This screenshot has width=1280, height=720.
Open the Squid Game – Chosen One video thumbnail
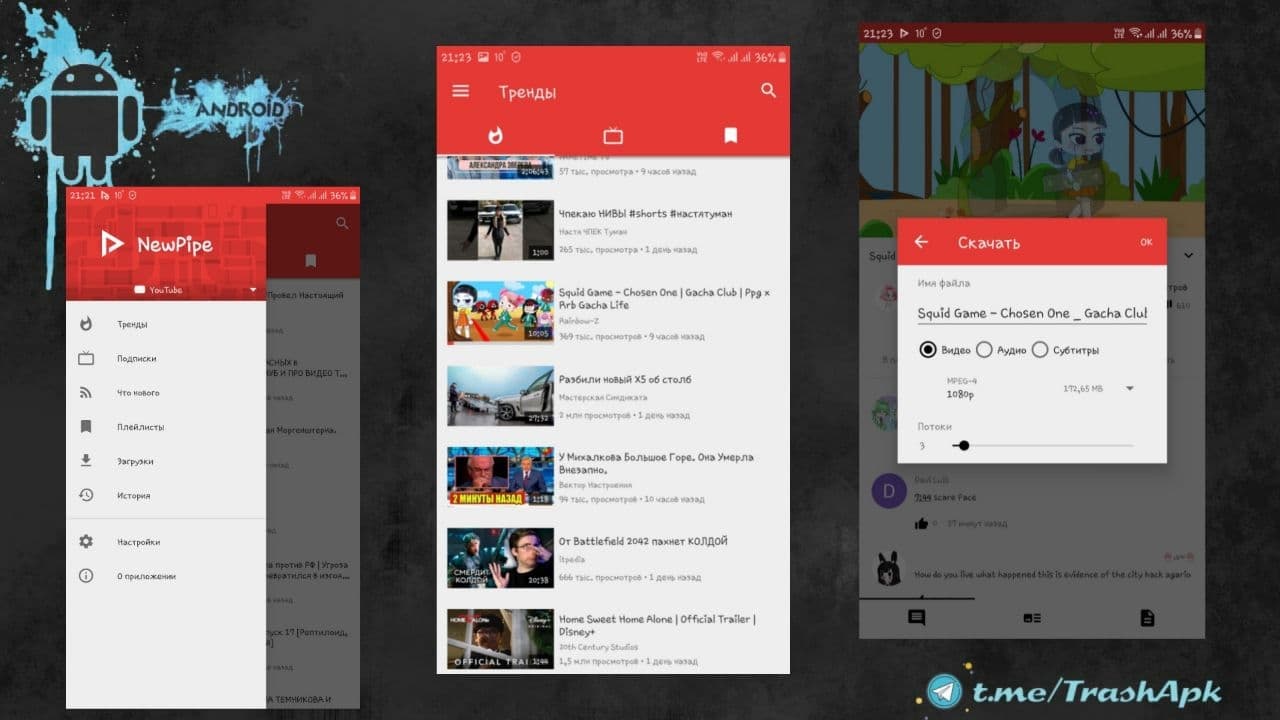click(x=500, y=313)
